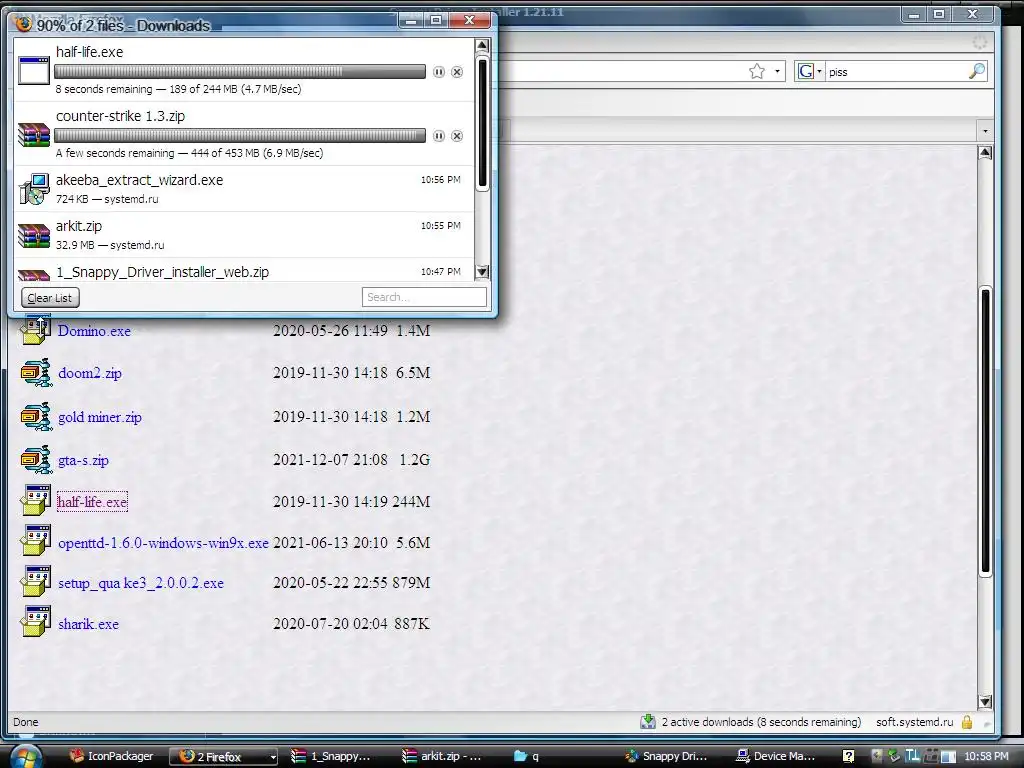The image size is (1024, 768).
Task: Switch to arkit.zip taskbar window
Action: click(x=442, y=756)
